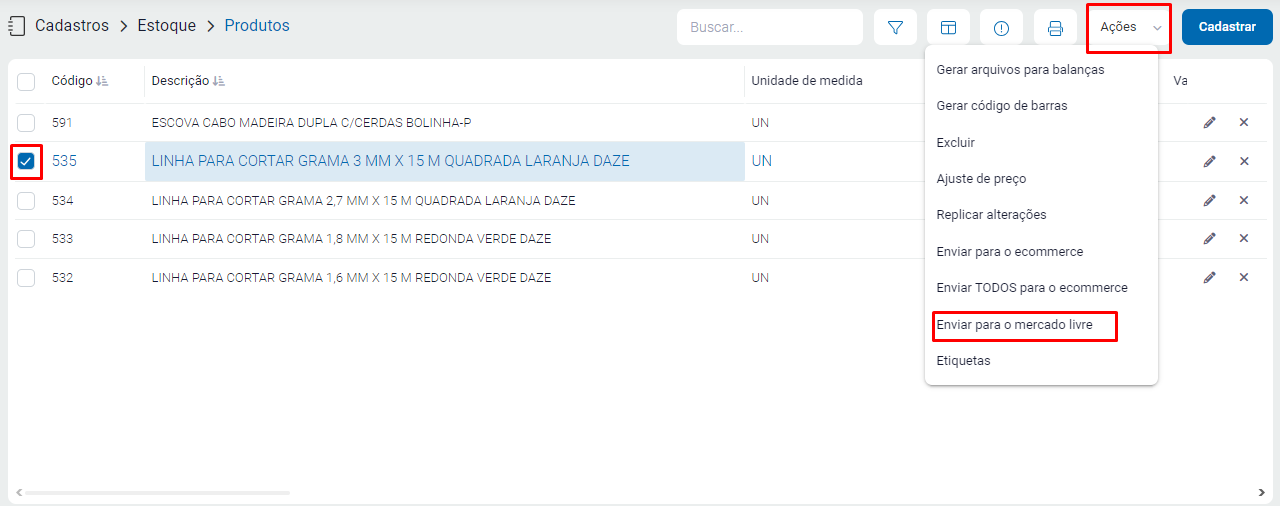Viewport: 1280px width, 506px height.
Task: Toggle the select-all header checkbox
Action: point(26,81)
